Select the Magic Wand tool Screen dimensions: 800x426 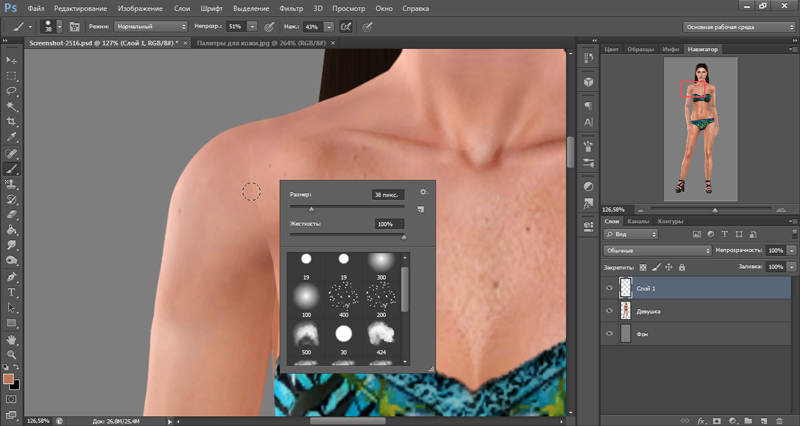(x=11, y=107)
